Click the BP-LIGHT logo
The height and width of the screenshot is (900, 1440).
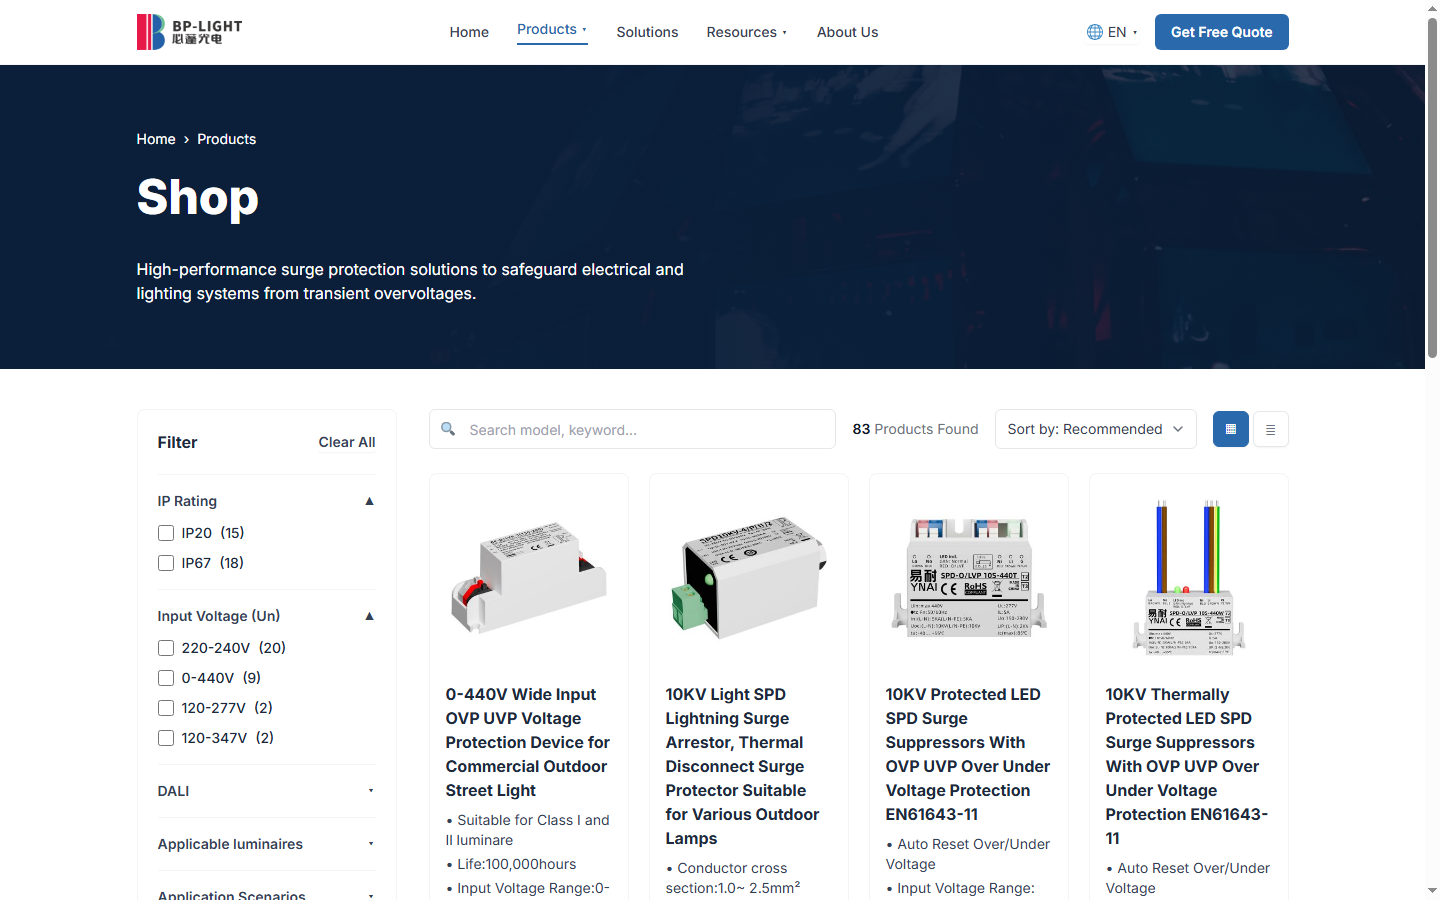coord(190,32)
